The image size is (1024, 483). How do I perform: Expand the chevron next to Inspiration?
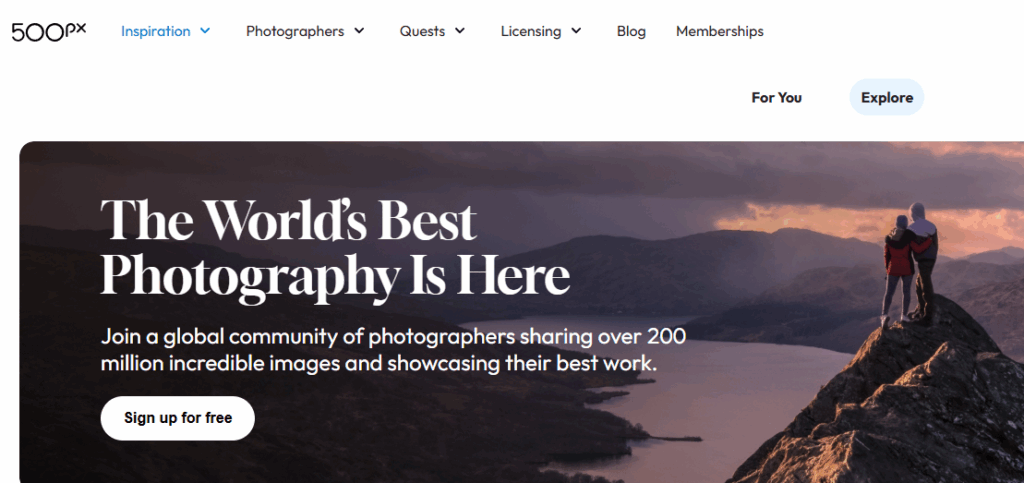click(205, 30)
